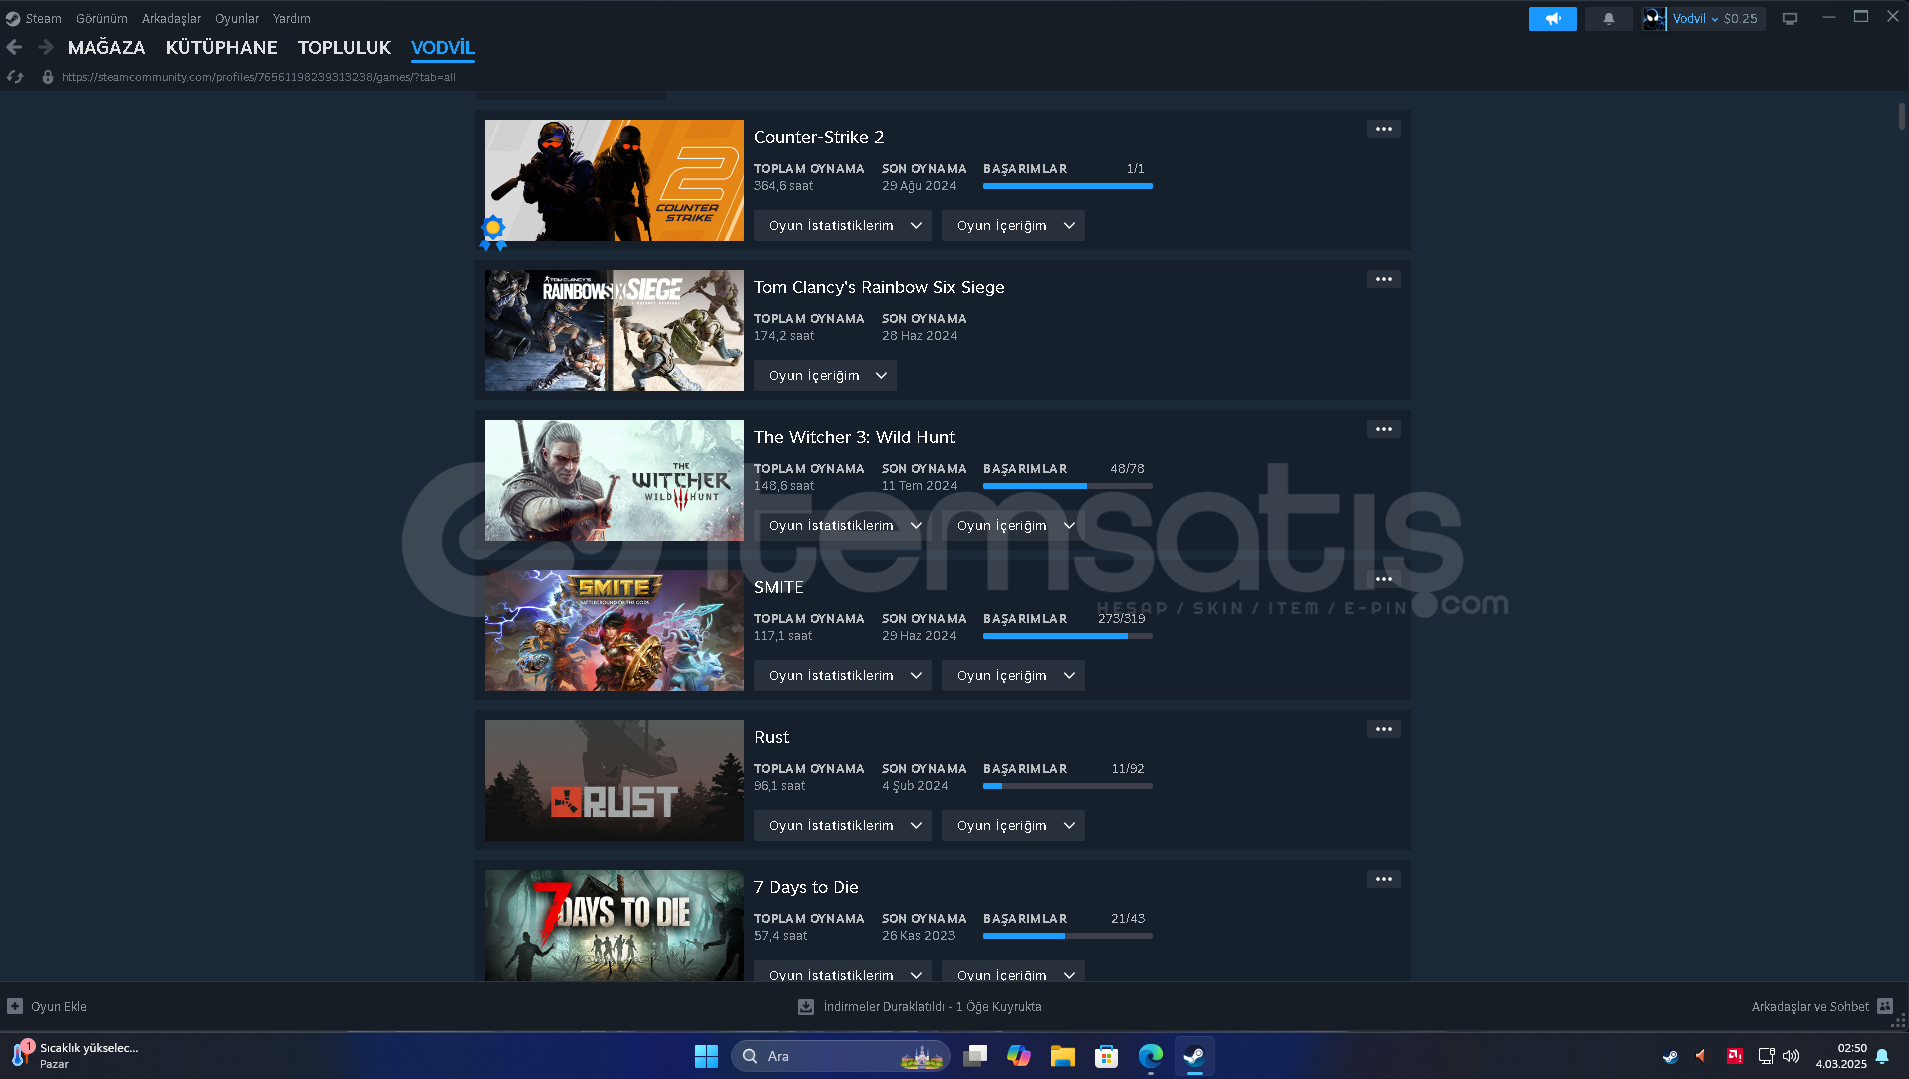Click the Vodvil profile avatar
This screenshot has width=1909, height=1079.
tap(1654, 19)
